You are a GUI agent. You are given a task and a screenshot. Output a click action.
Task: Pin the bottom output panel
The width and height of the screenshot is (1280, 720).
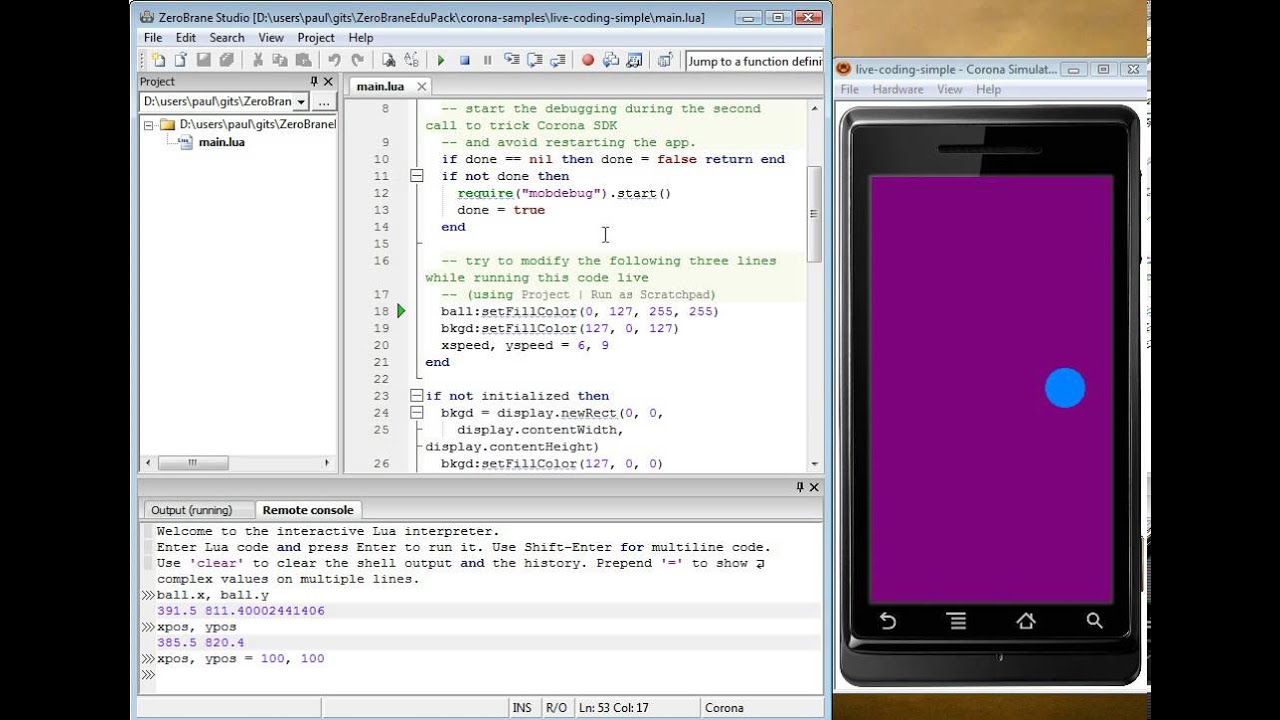point(800,487)
